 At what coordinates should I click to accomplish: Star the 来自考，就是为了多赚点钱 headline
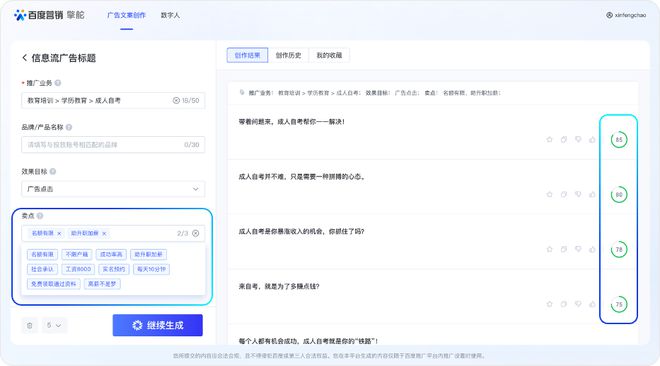coord(549,304)
